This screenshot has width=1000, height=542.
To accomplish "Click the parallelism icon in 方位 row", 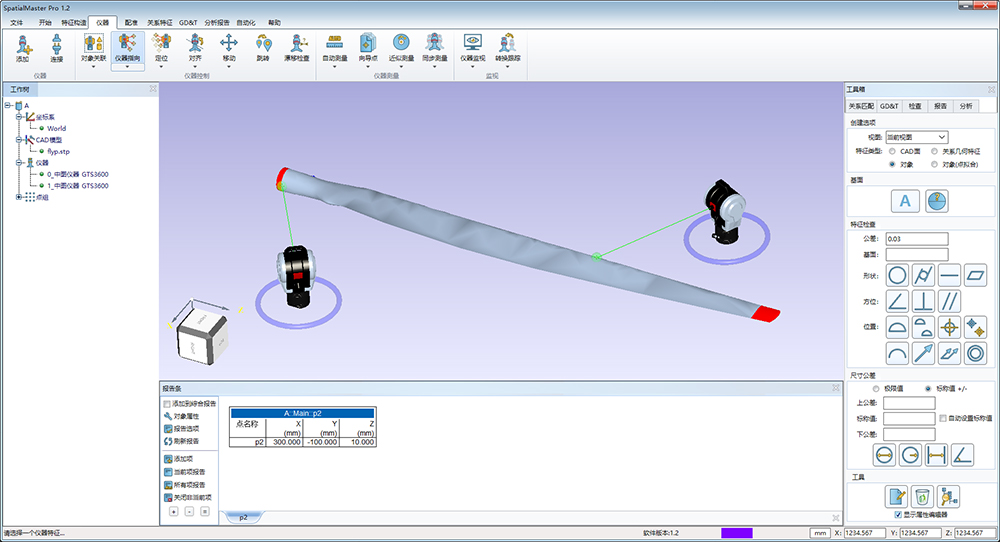I will [950, 300].
